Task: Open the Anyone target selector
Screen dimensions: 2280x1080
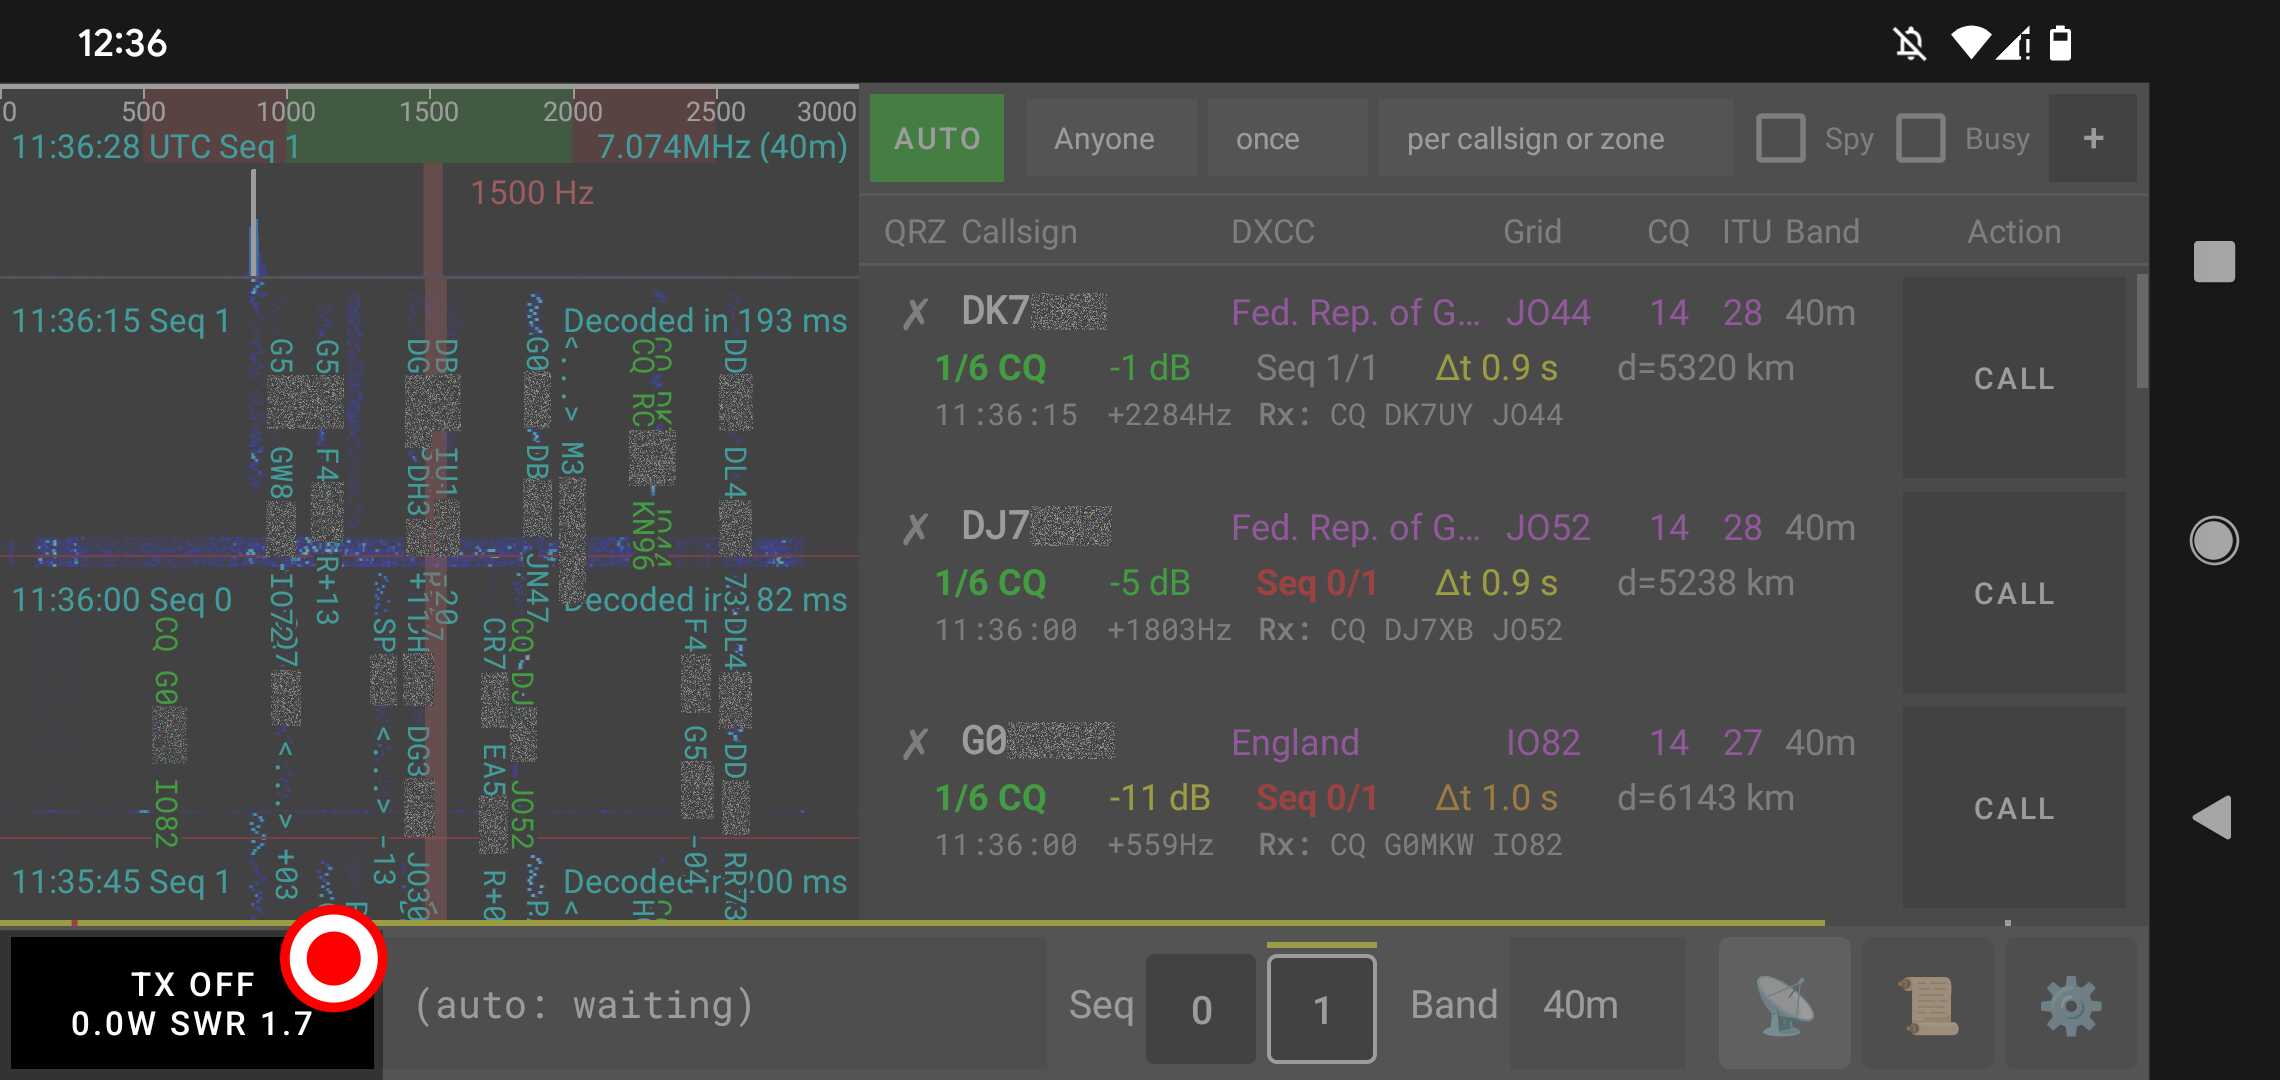Action: tap(1110, 138)
